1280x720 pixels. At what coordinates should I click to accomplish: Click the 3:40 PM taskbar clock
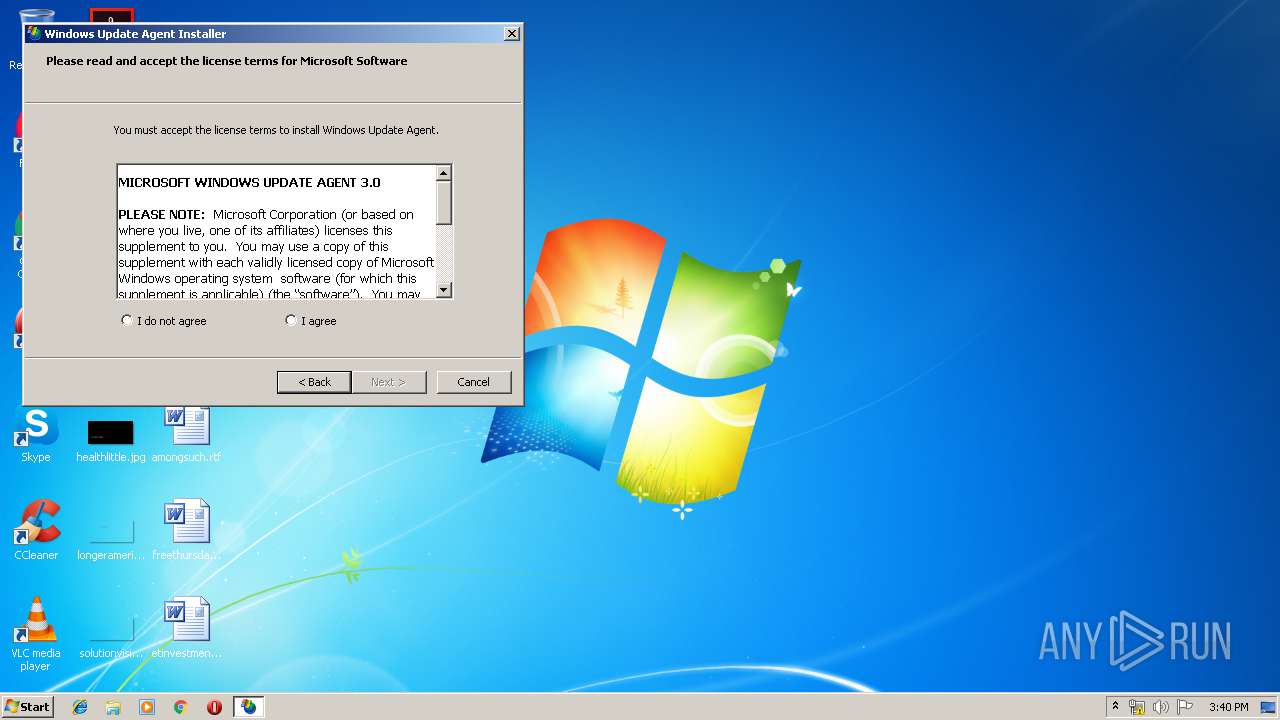coord(1228,707)
